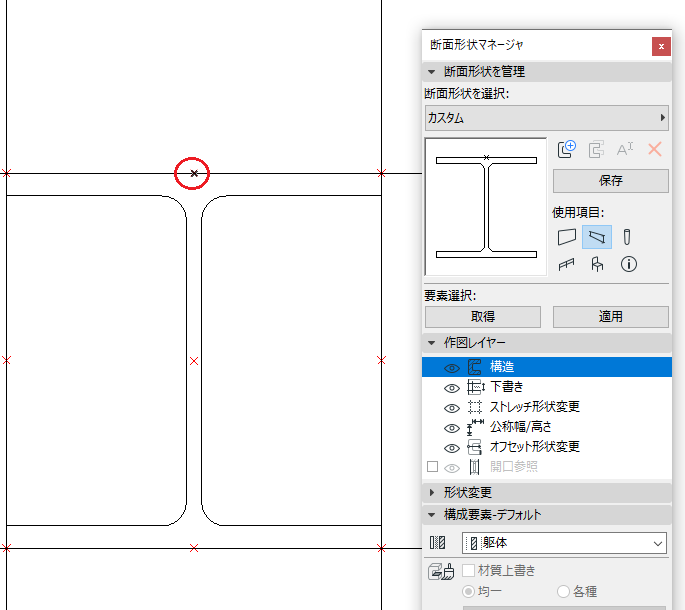This screenshot has width=685, height=610.
Task: Hide the 下書き layer with its eye icon
Action: 452,388
